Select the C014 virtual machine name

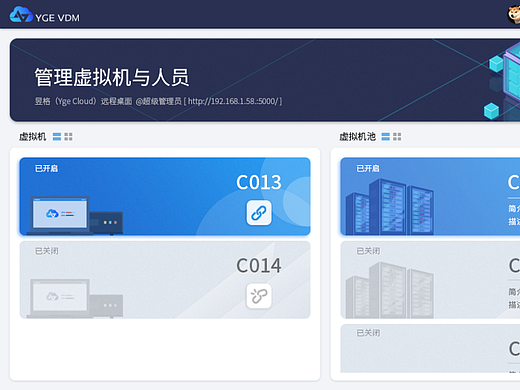(x=259, y=266)
